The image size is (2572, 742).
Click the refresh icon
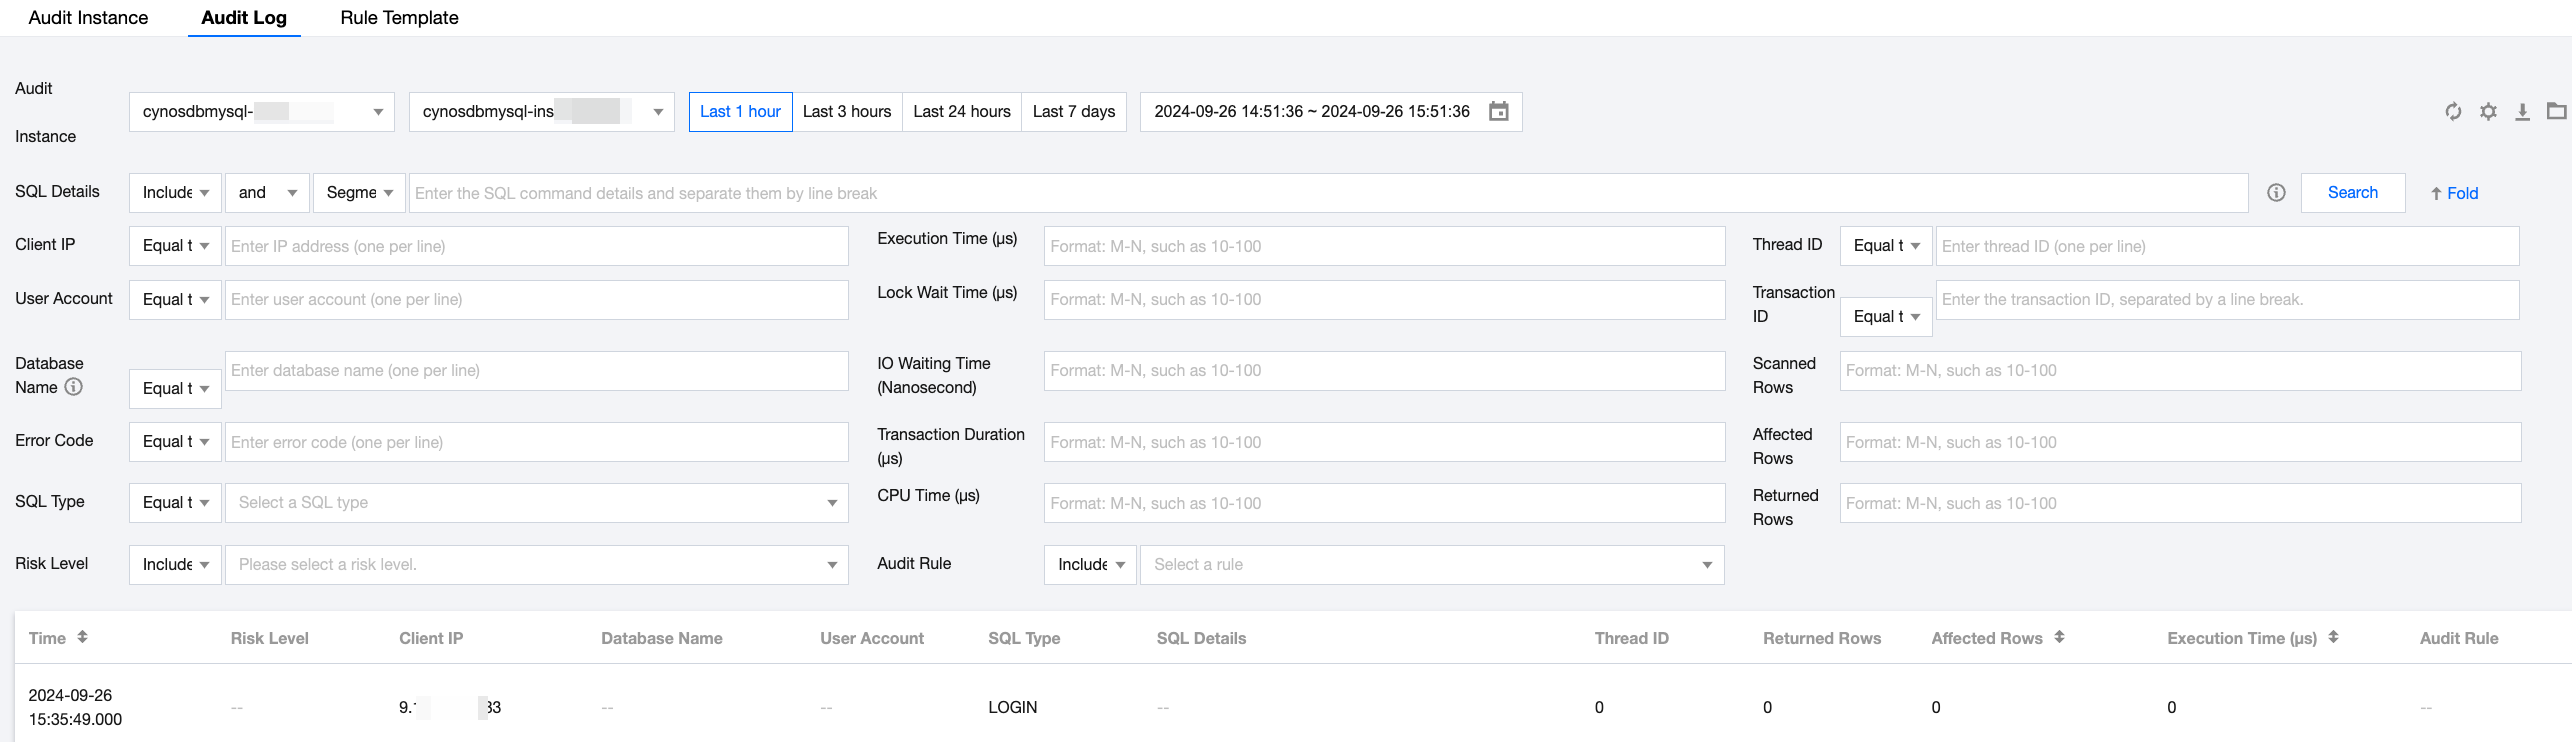pyautogui.click(x=2453, y=112)
